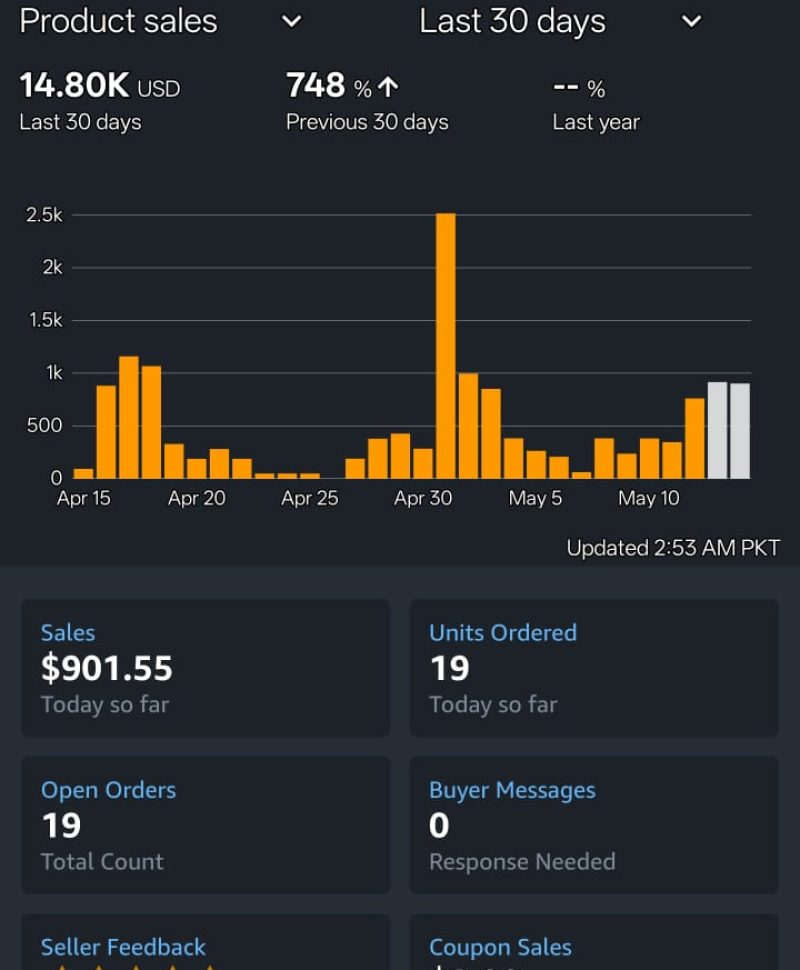Open the Sales card link
Image resolution: width=800 pixels, height=970 pixels.
tap(68, 633)
